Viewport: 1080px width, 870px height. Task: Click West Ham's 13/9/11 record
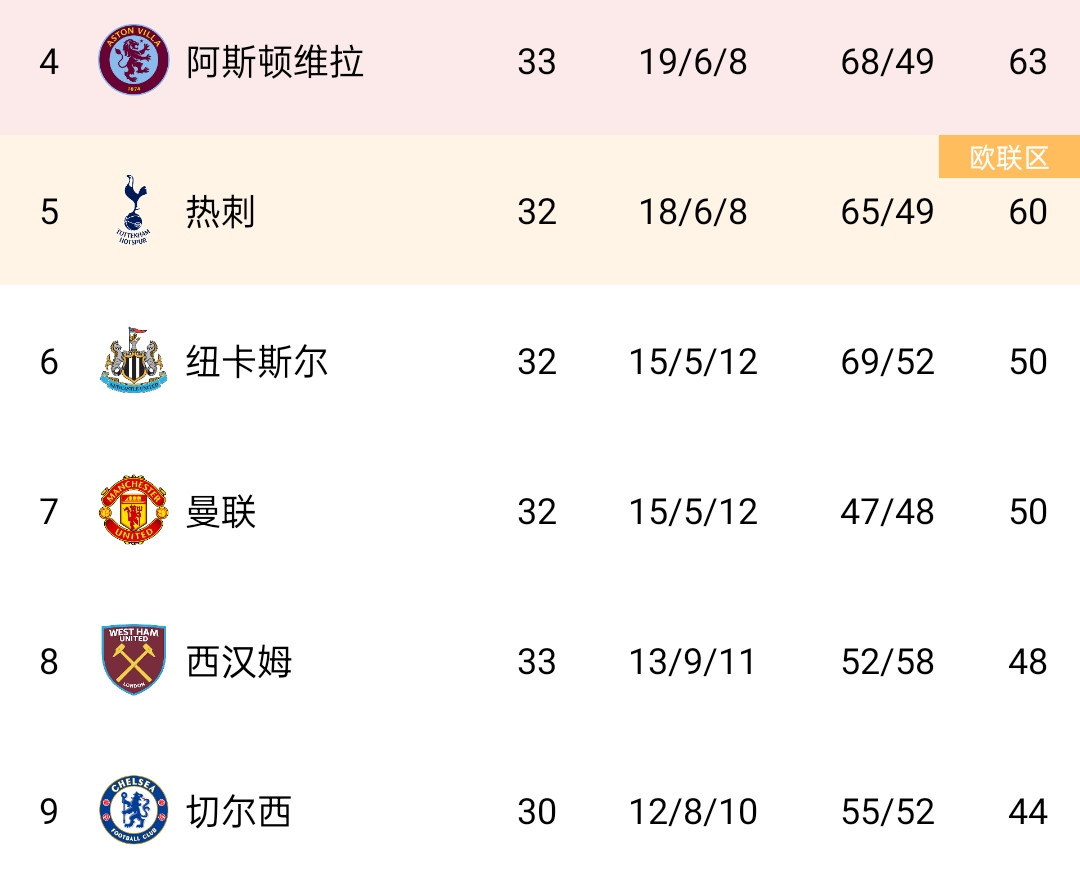point(693,662)
